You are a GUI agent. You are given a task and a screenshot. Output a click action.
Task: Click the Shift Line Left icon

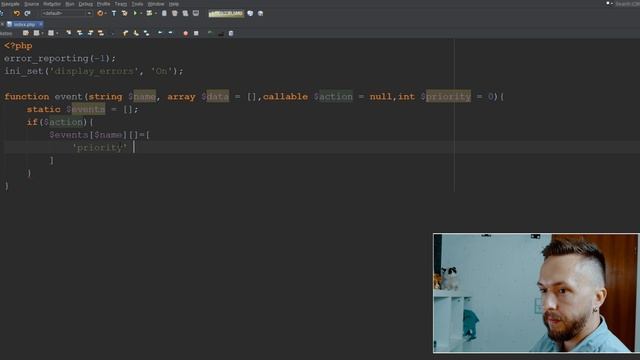pyautogui.click(x=160, y=33)
